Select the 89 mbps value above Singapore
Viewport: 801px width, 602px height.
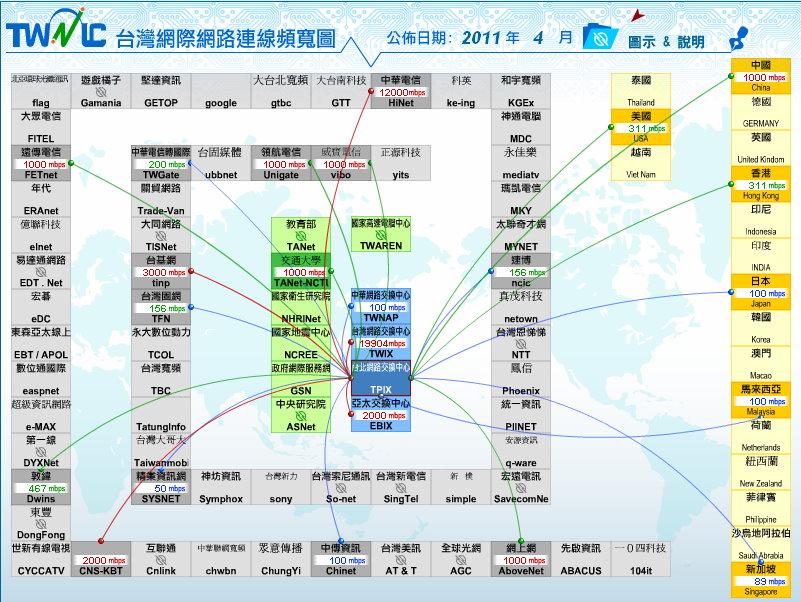coord(769,582)
